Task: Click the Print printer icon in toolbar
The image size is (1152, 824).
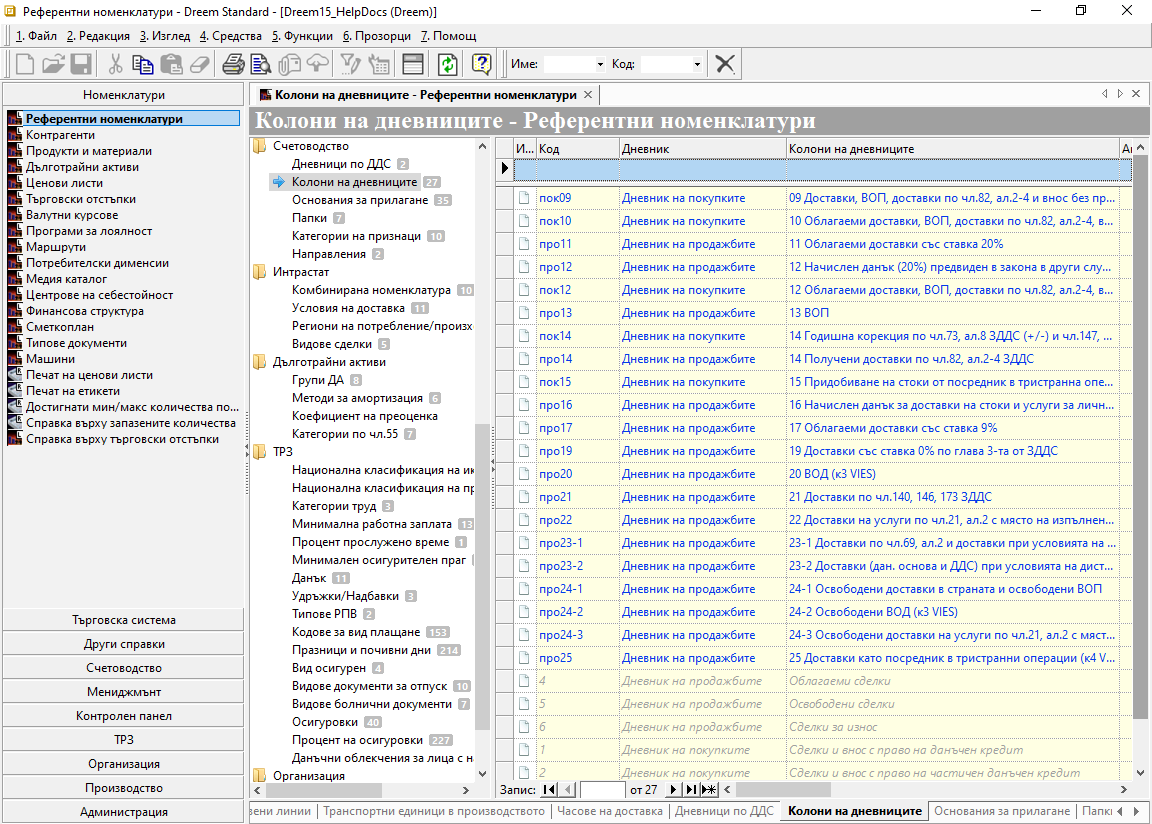Action: (233, 64)
